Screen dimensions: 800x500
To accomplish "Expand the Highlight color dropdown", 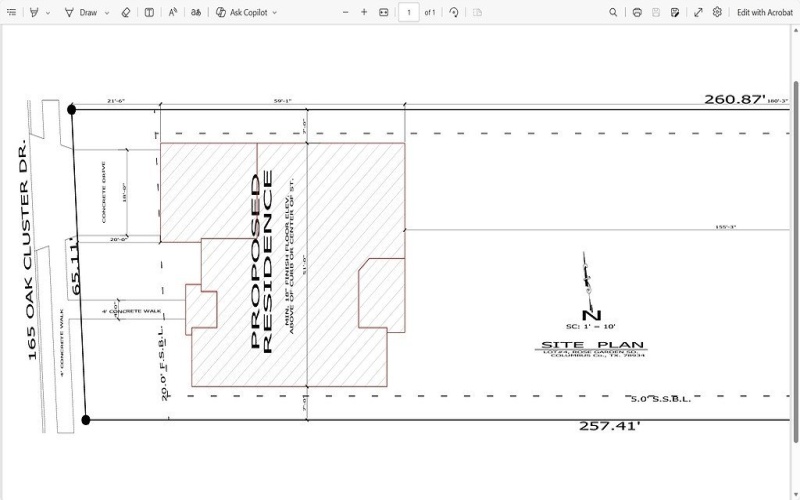I will pyautogui.click(x=48, y=12).
